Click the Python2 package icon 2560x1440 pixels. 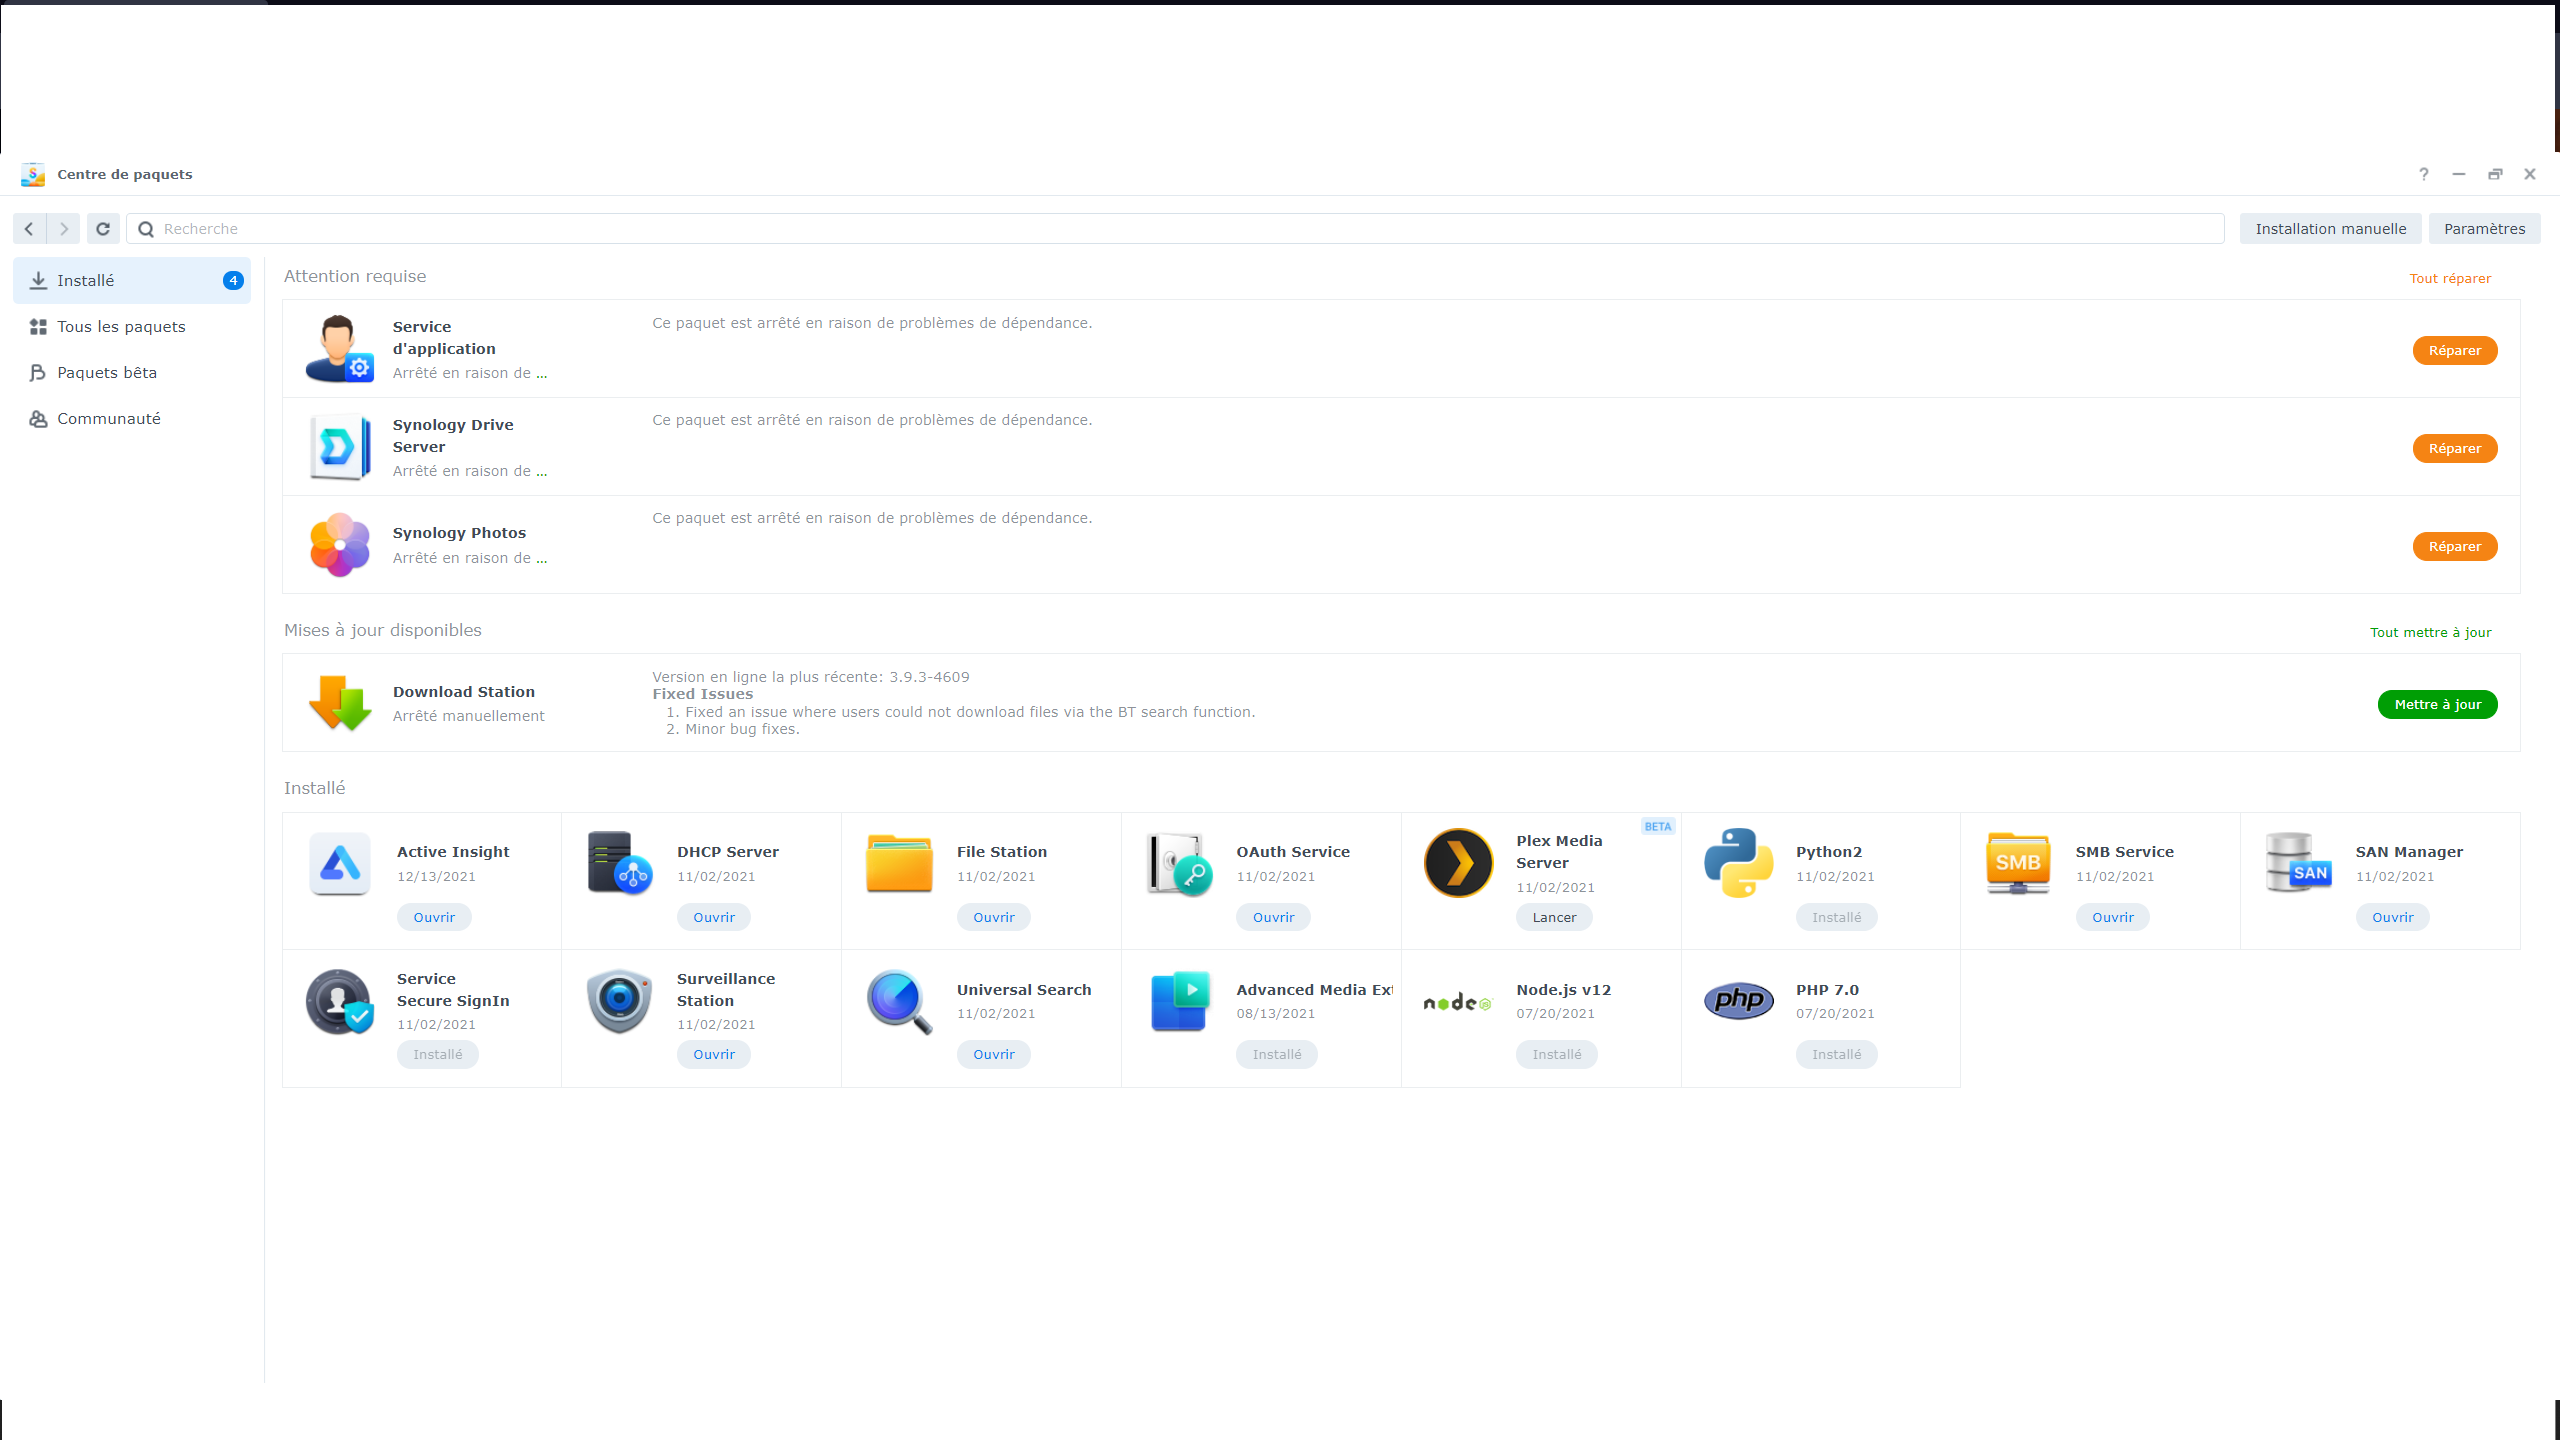[x=1738, y=863]
